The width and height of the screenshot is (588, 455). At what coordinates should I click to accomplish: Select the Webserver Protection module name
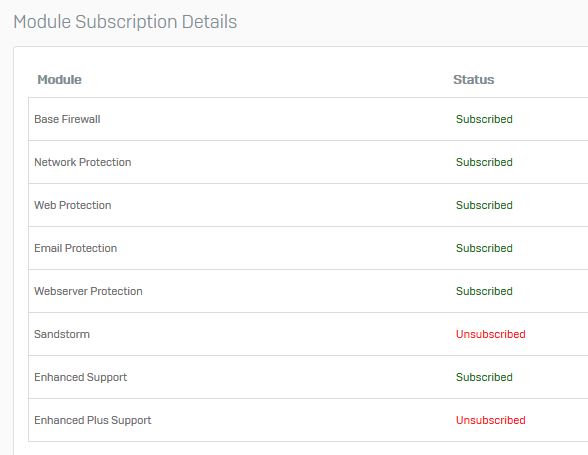(x=88, y=291)
